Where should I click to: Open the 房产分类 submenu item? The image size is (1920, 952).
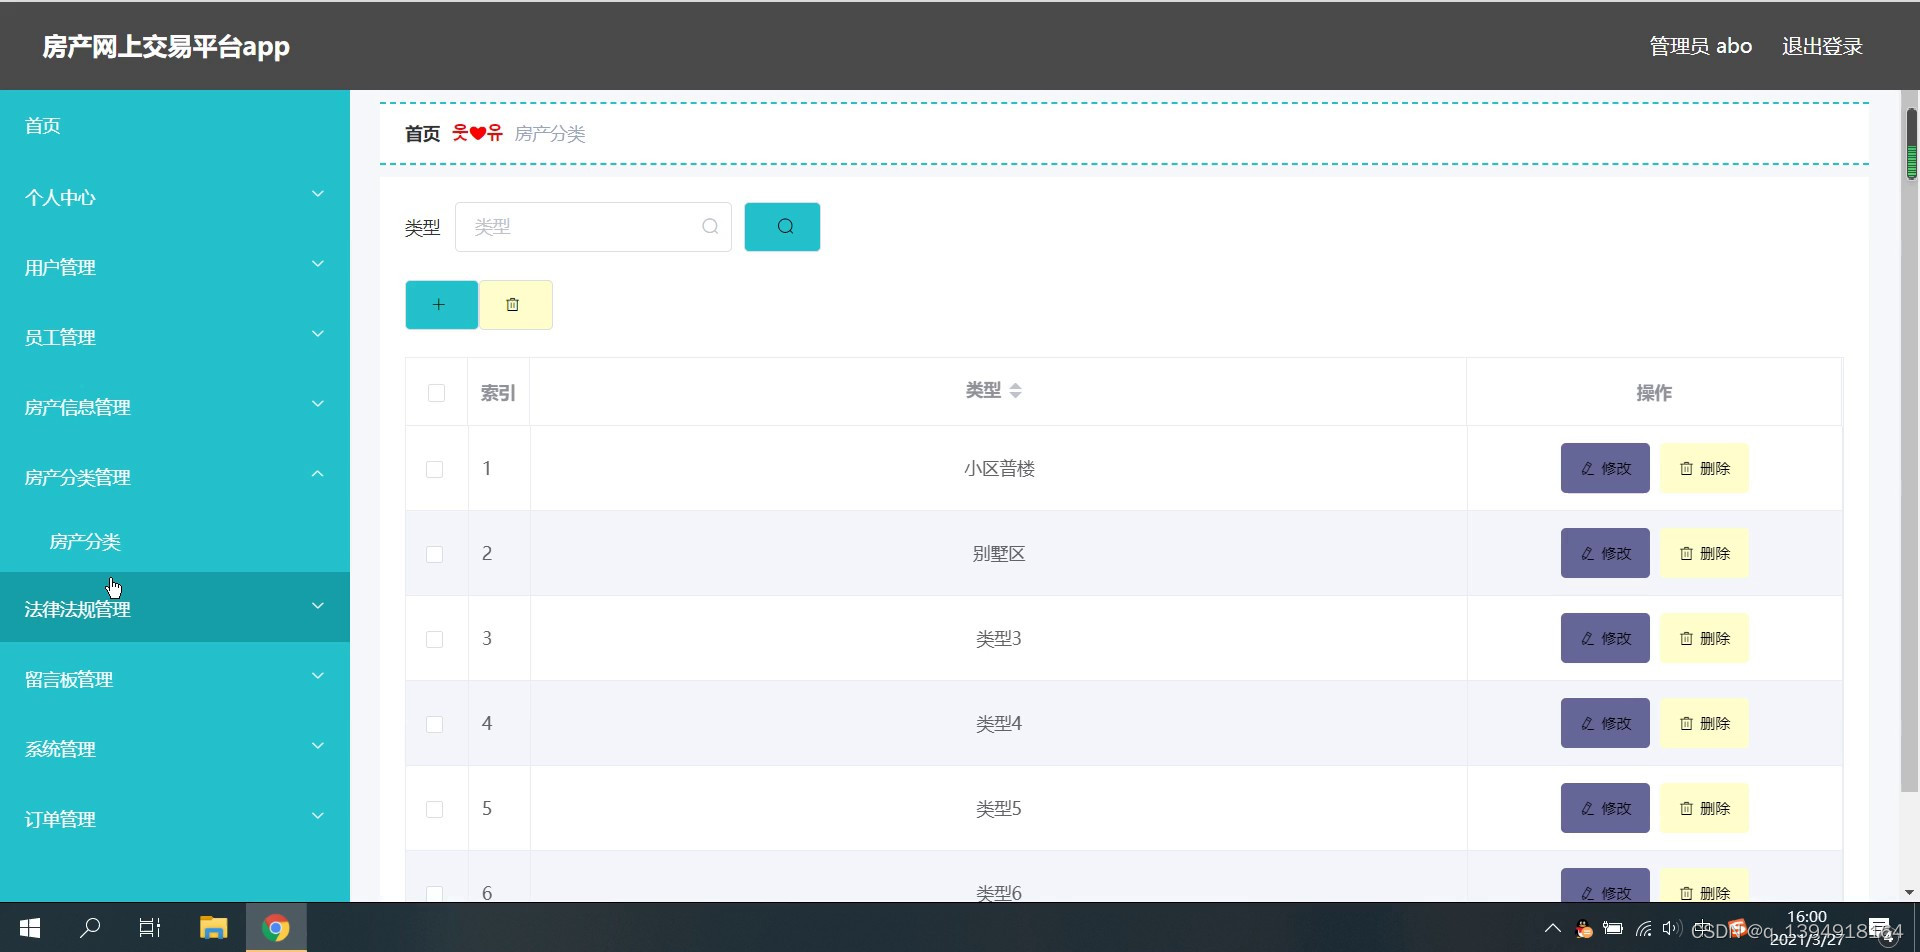coord(175,541)
